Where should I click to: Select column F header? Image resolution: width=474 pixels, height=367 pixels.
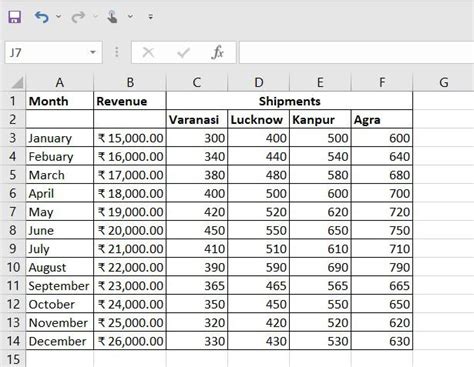(x=382, y=82)
